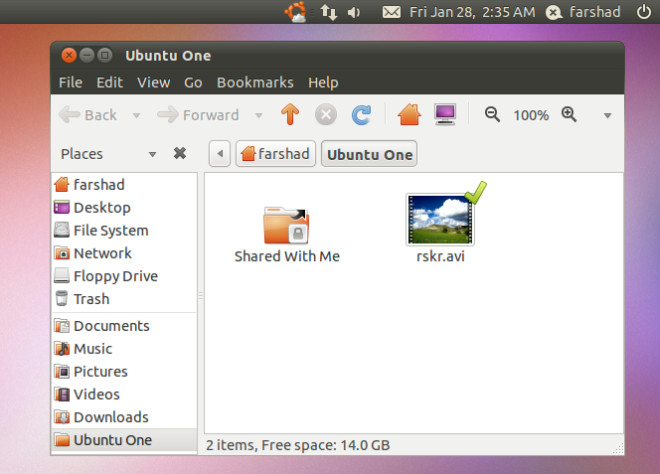Open Network in the sidebar
The width and height of the screenshot is (660, 474).
124,253
